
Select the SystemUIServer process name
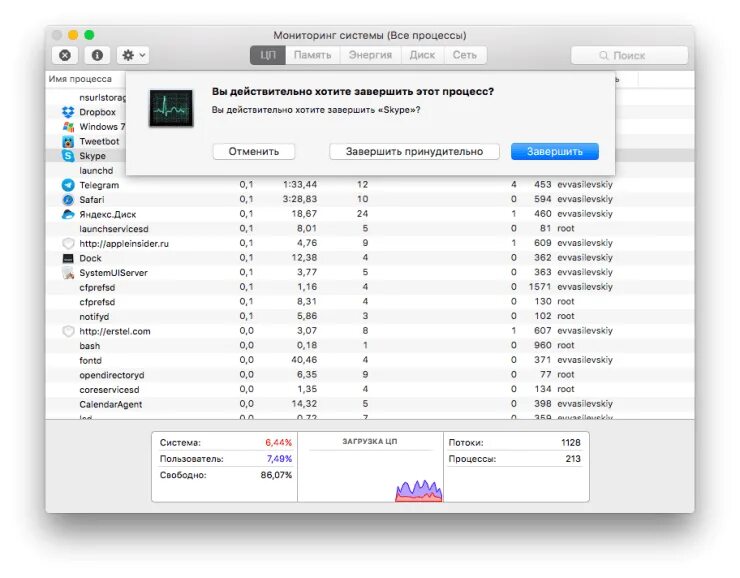tap(113, 273)
